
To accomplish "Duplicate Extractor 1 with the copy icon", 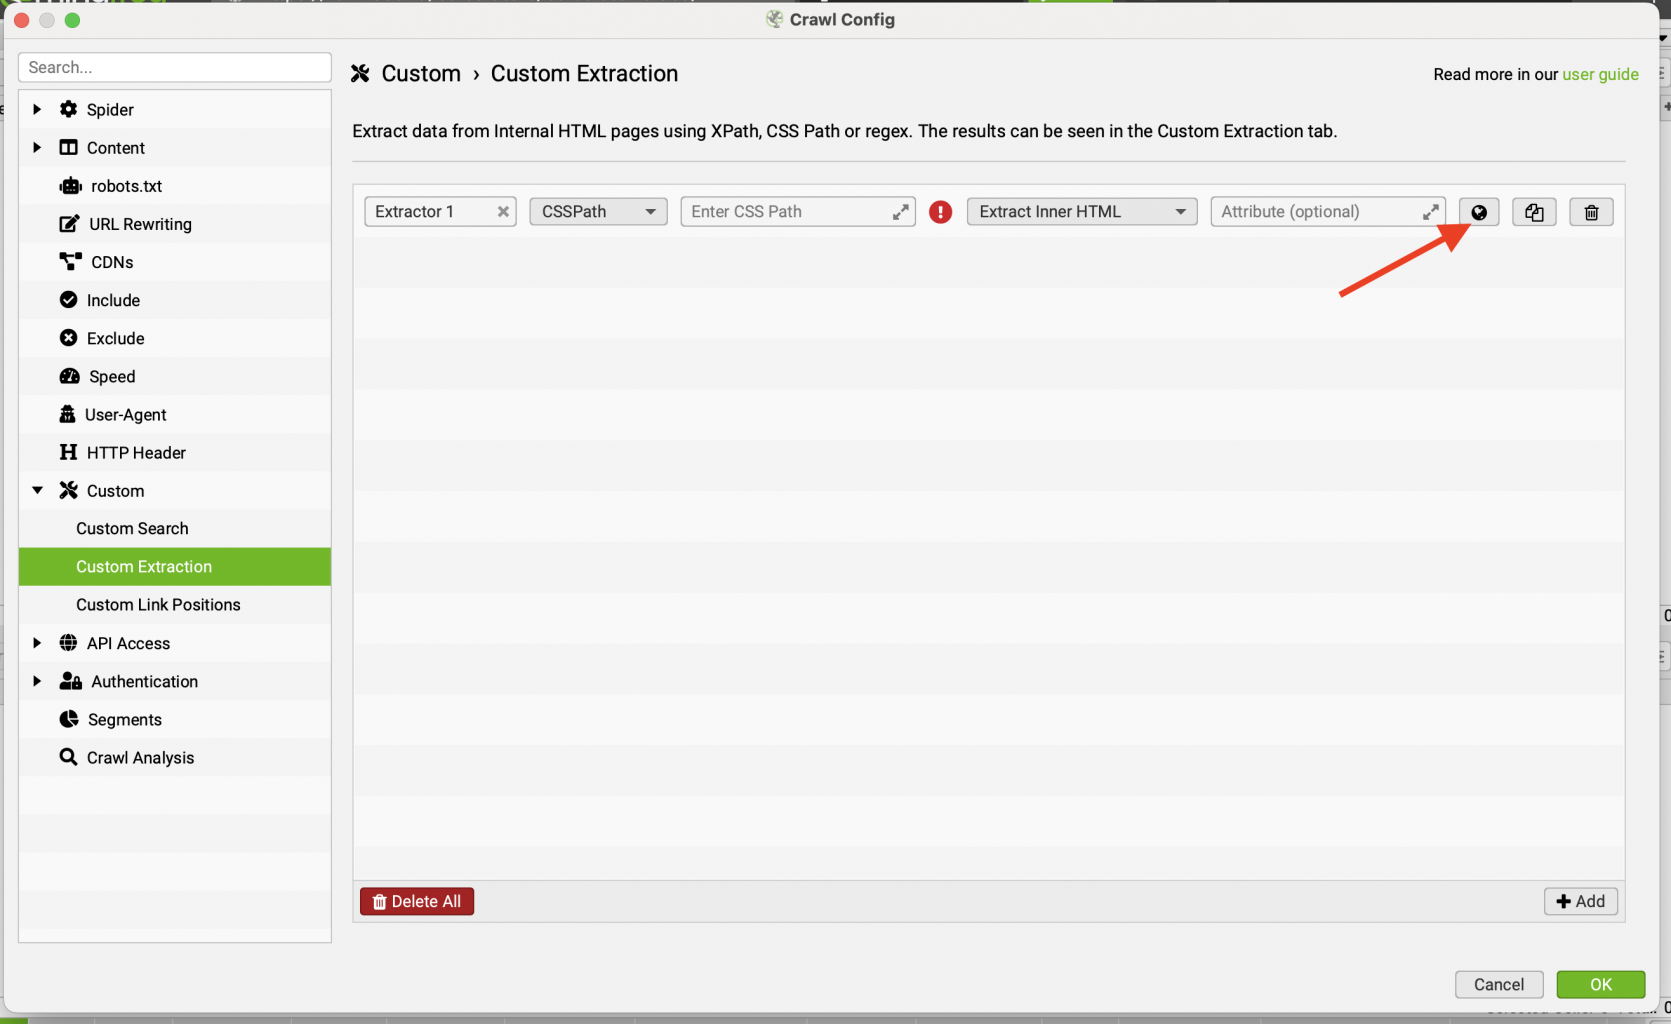I will 1534,212.
